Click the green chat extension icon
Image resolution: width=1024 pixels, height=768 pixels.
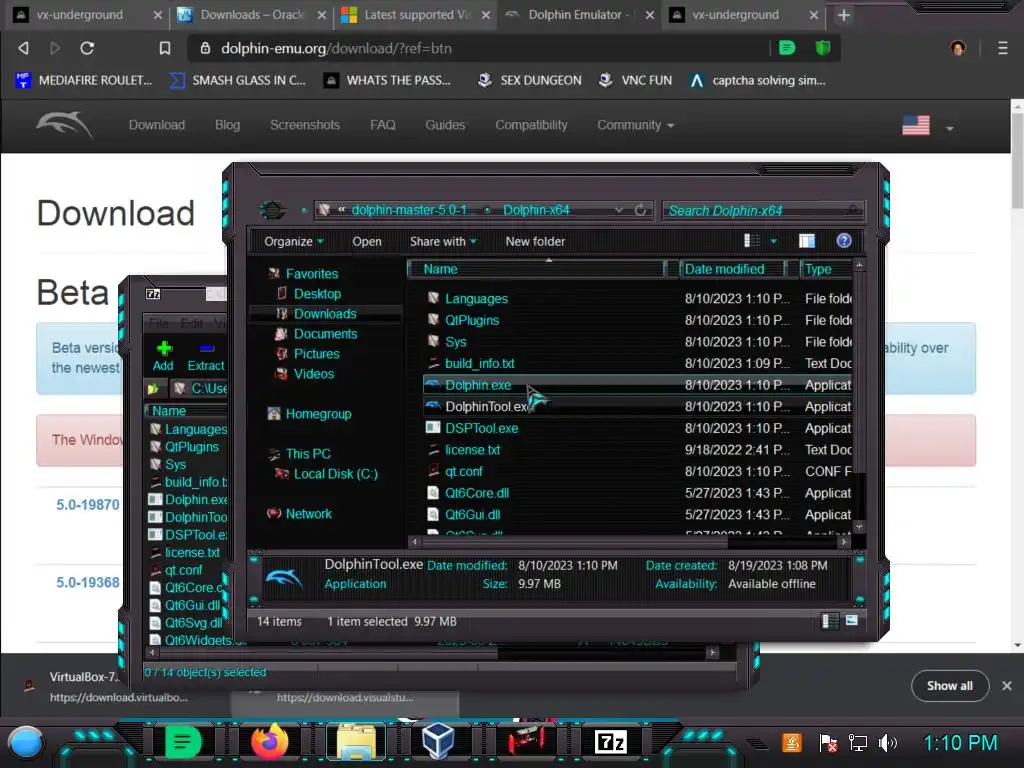787,48
